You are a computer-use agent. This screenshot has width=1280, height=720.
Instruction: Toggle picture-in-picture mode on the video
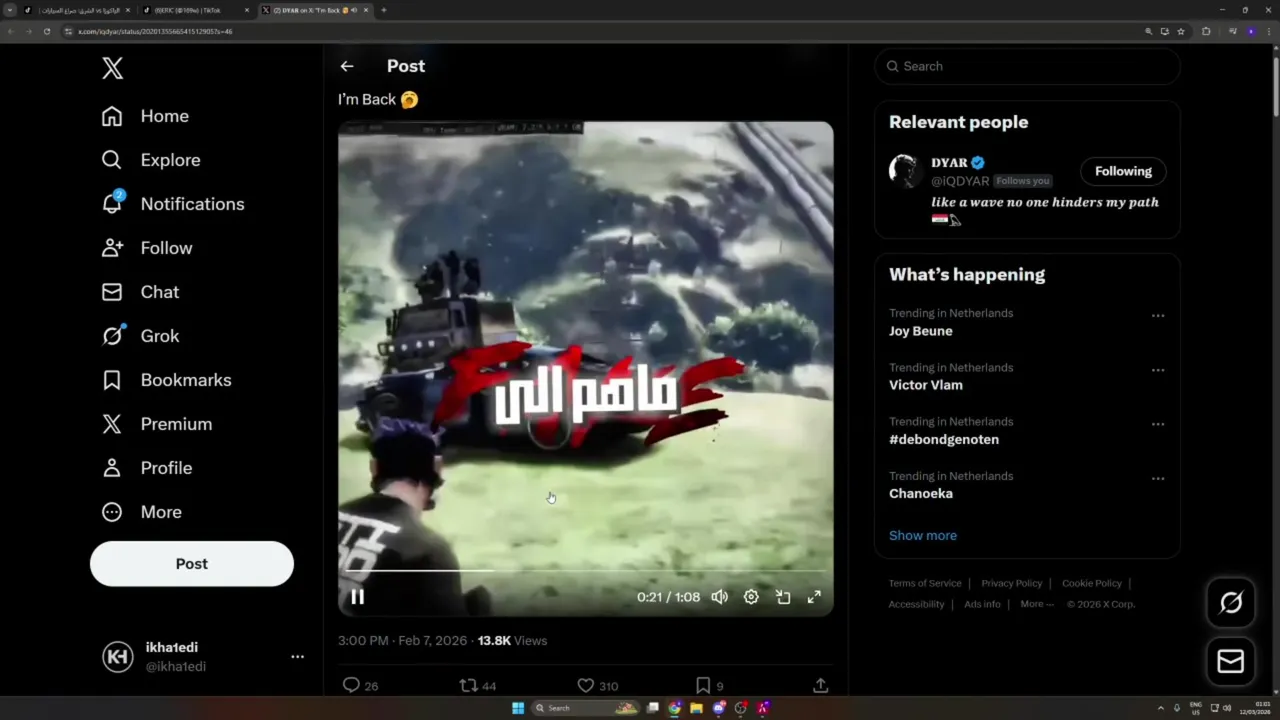[x=783, y=597]
